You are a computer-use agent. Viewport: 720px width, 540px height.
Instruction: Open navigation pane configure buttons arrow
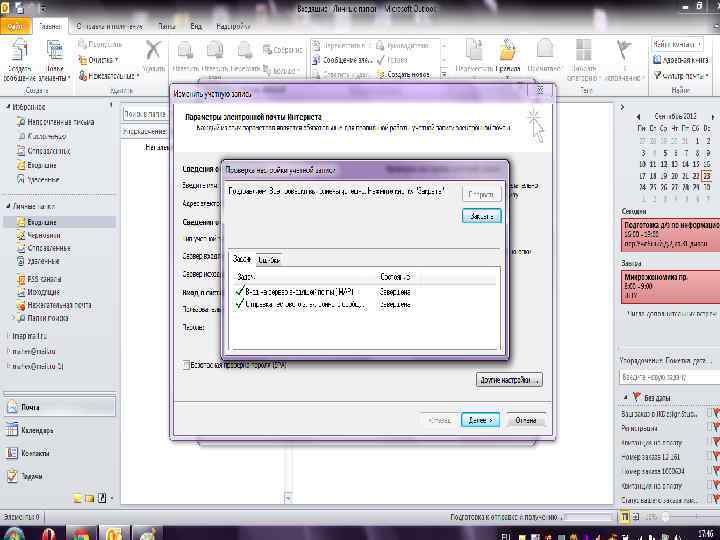click(112, 498)
